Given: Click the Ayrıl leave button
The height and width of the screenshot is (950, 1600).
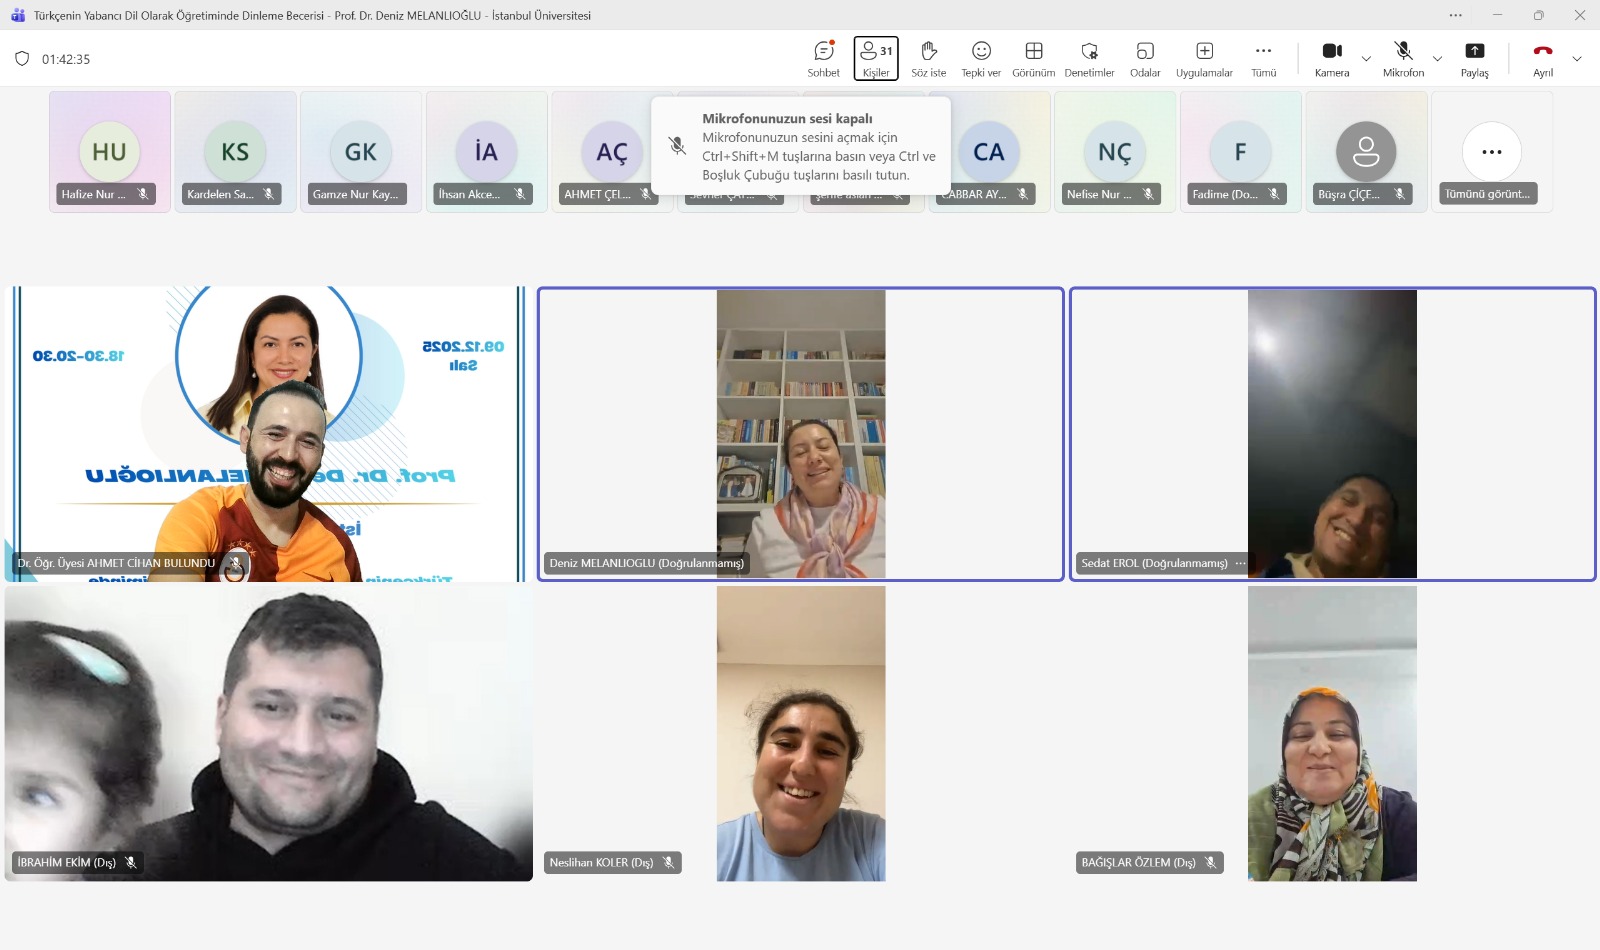Looking at the screenshot, I should (x=1543, y=59).
